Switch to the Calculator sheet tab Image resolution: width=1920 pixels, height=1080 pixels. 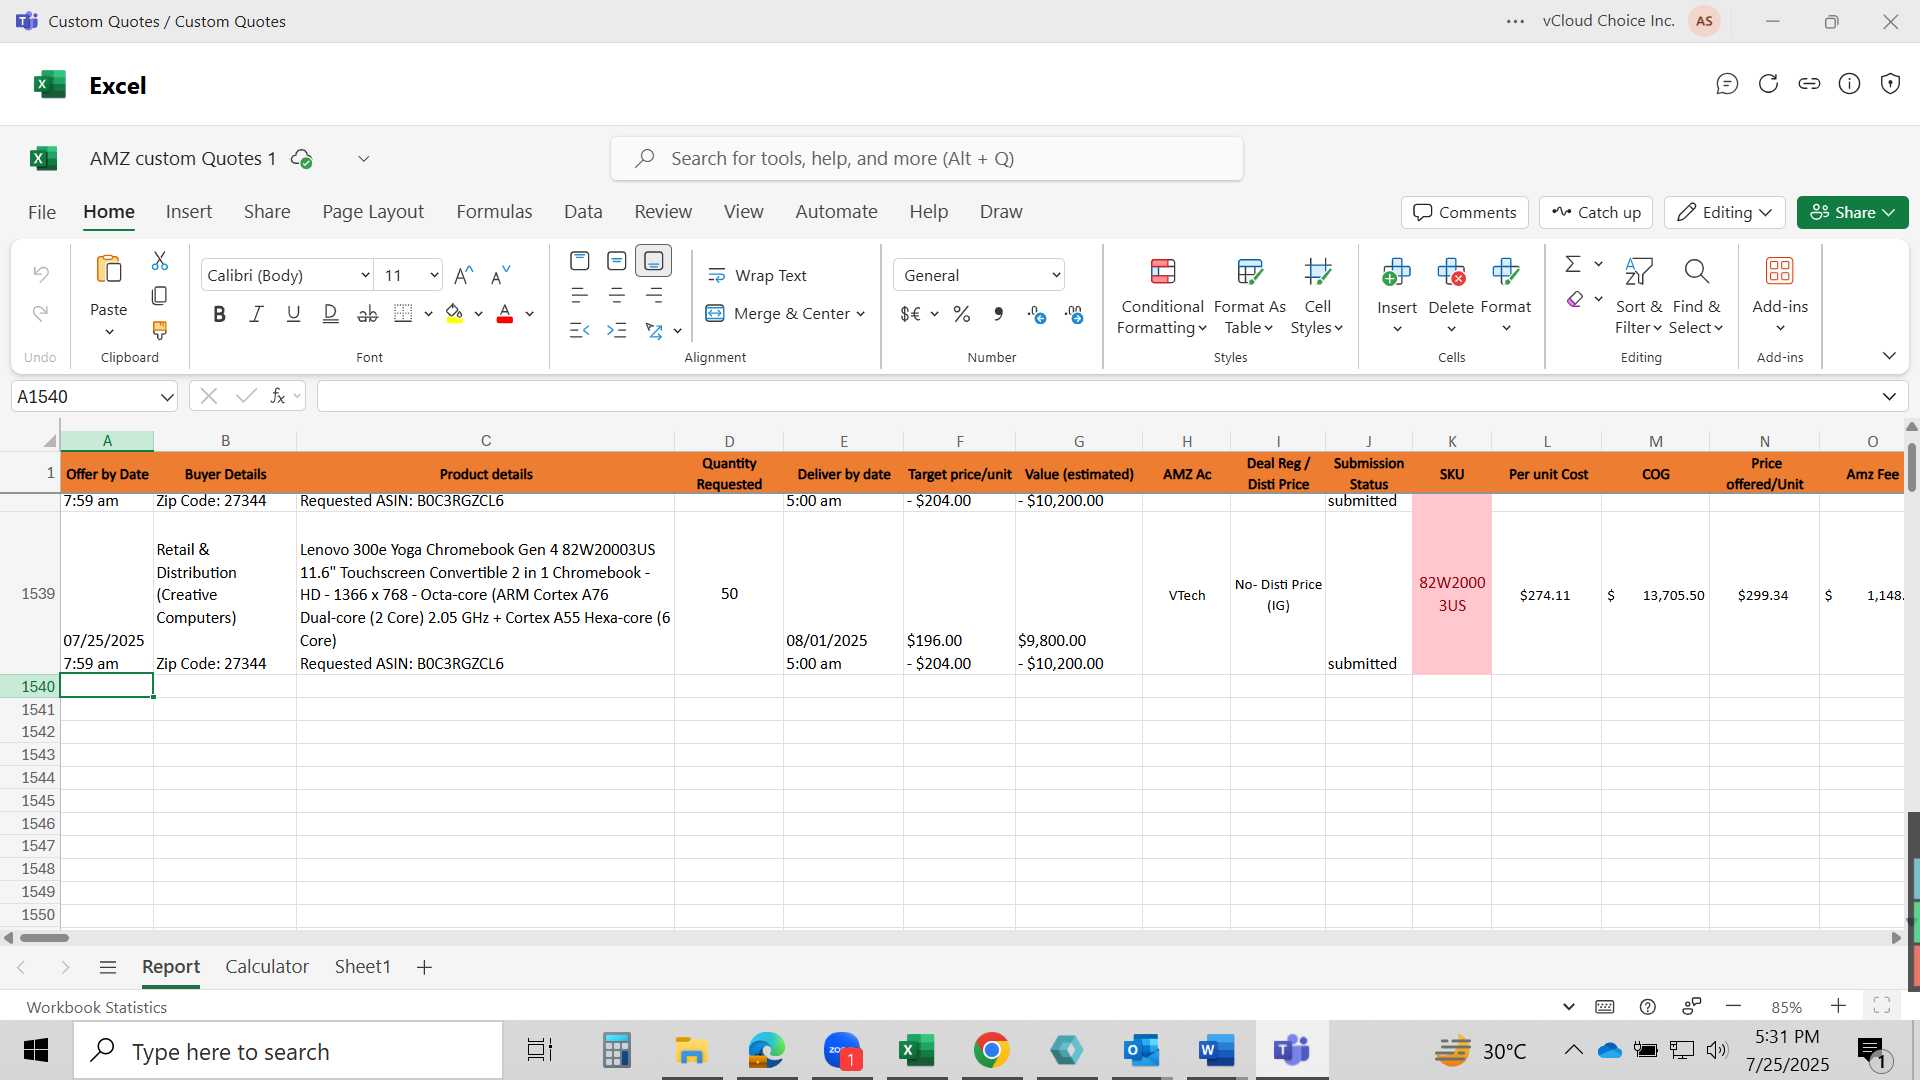(267, 967)
